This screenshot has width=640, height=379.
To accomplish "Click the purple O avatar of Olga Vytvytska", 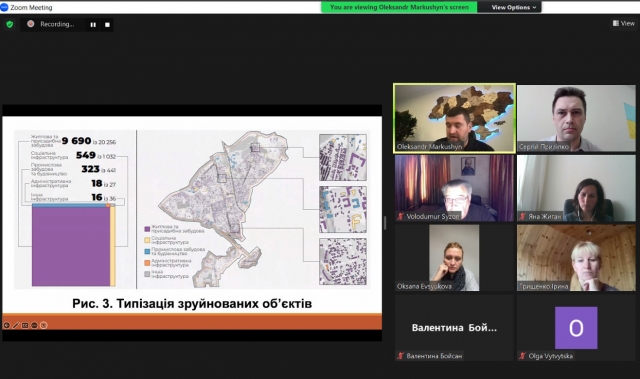I will 576,328.
